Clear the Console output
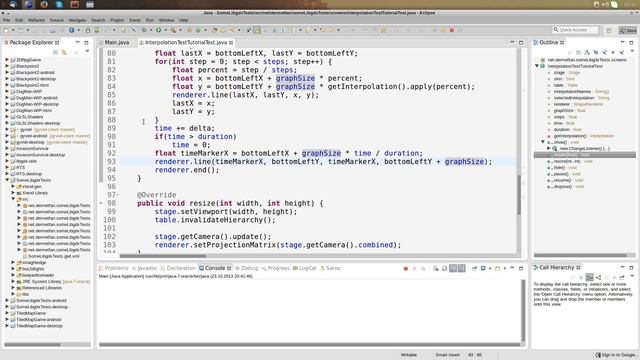 coord(436,268)
